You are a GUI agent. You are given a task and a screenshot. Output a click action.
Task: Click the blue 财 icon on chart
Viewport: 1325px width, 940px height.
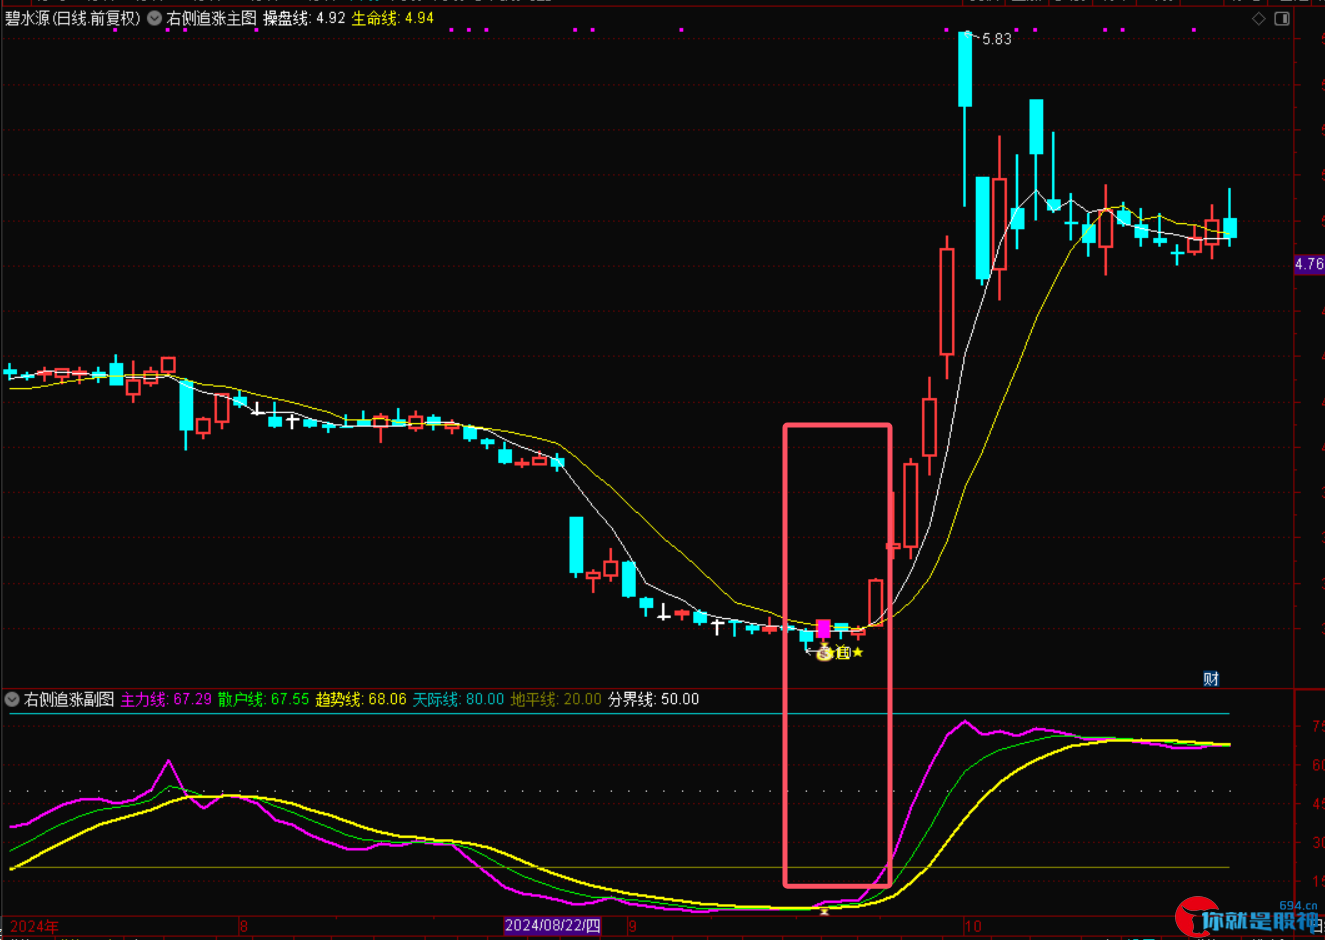pyautogui.click(x=1211, y=679)
